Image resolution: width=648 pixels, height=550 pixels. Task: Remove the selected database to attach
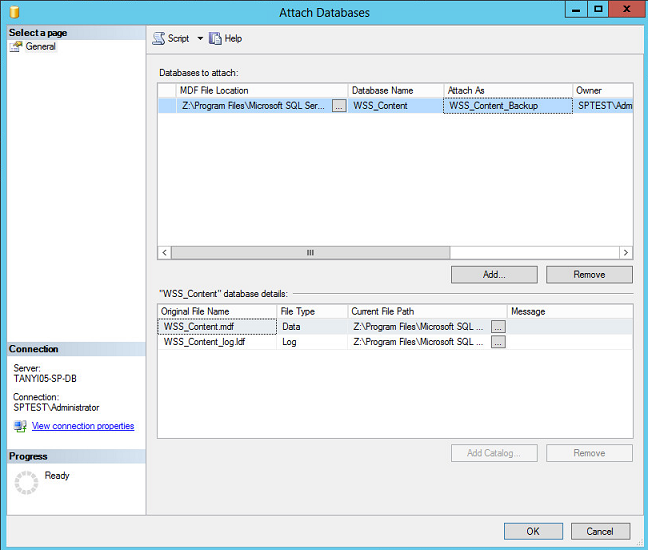pyautogui.click(x=589, y=274)
